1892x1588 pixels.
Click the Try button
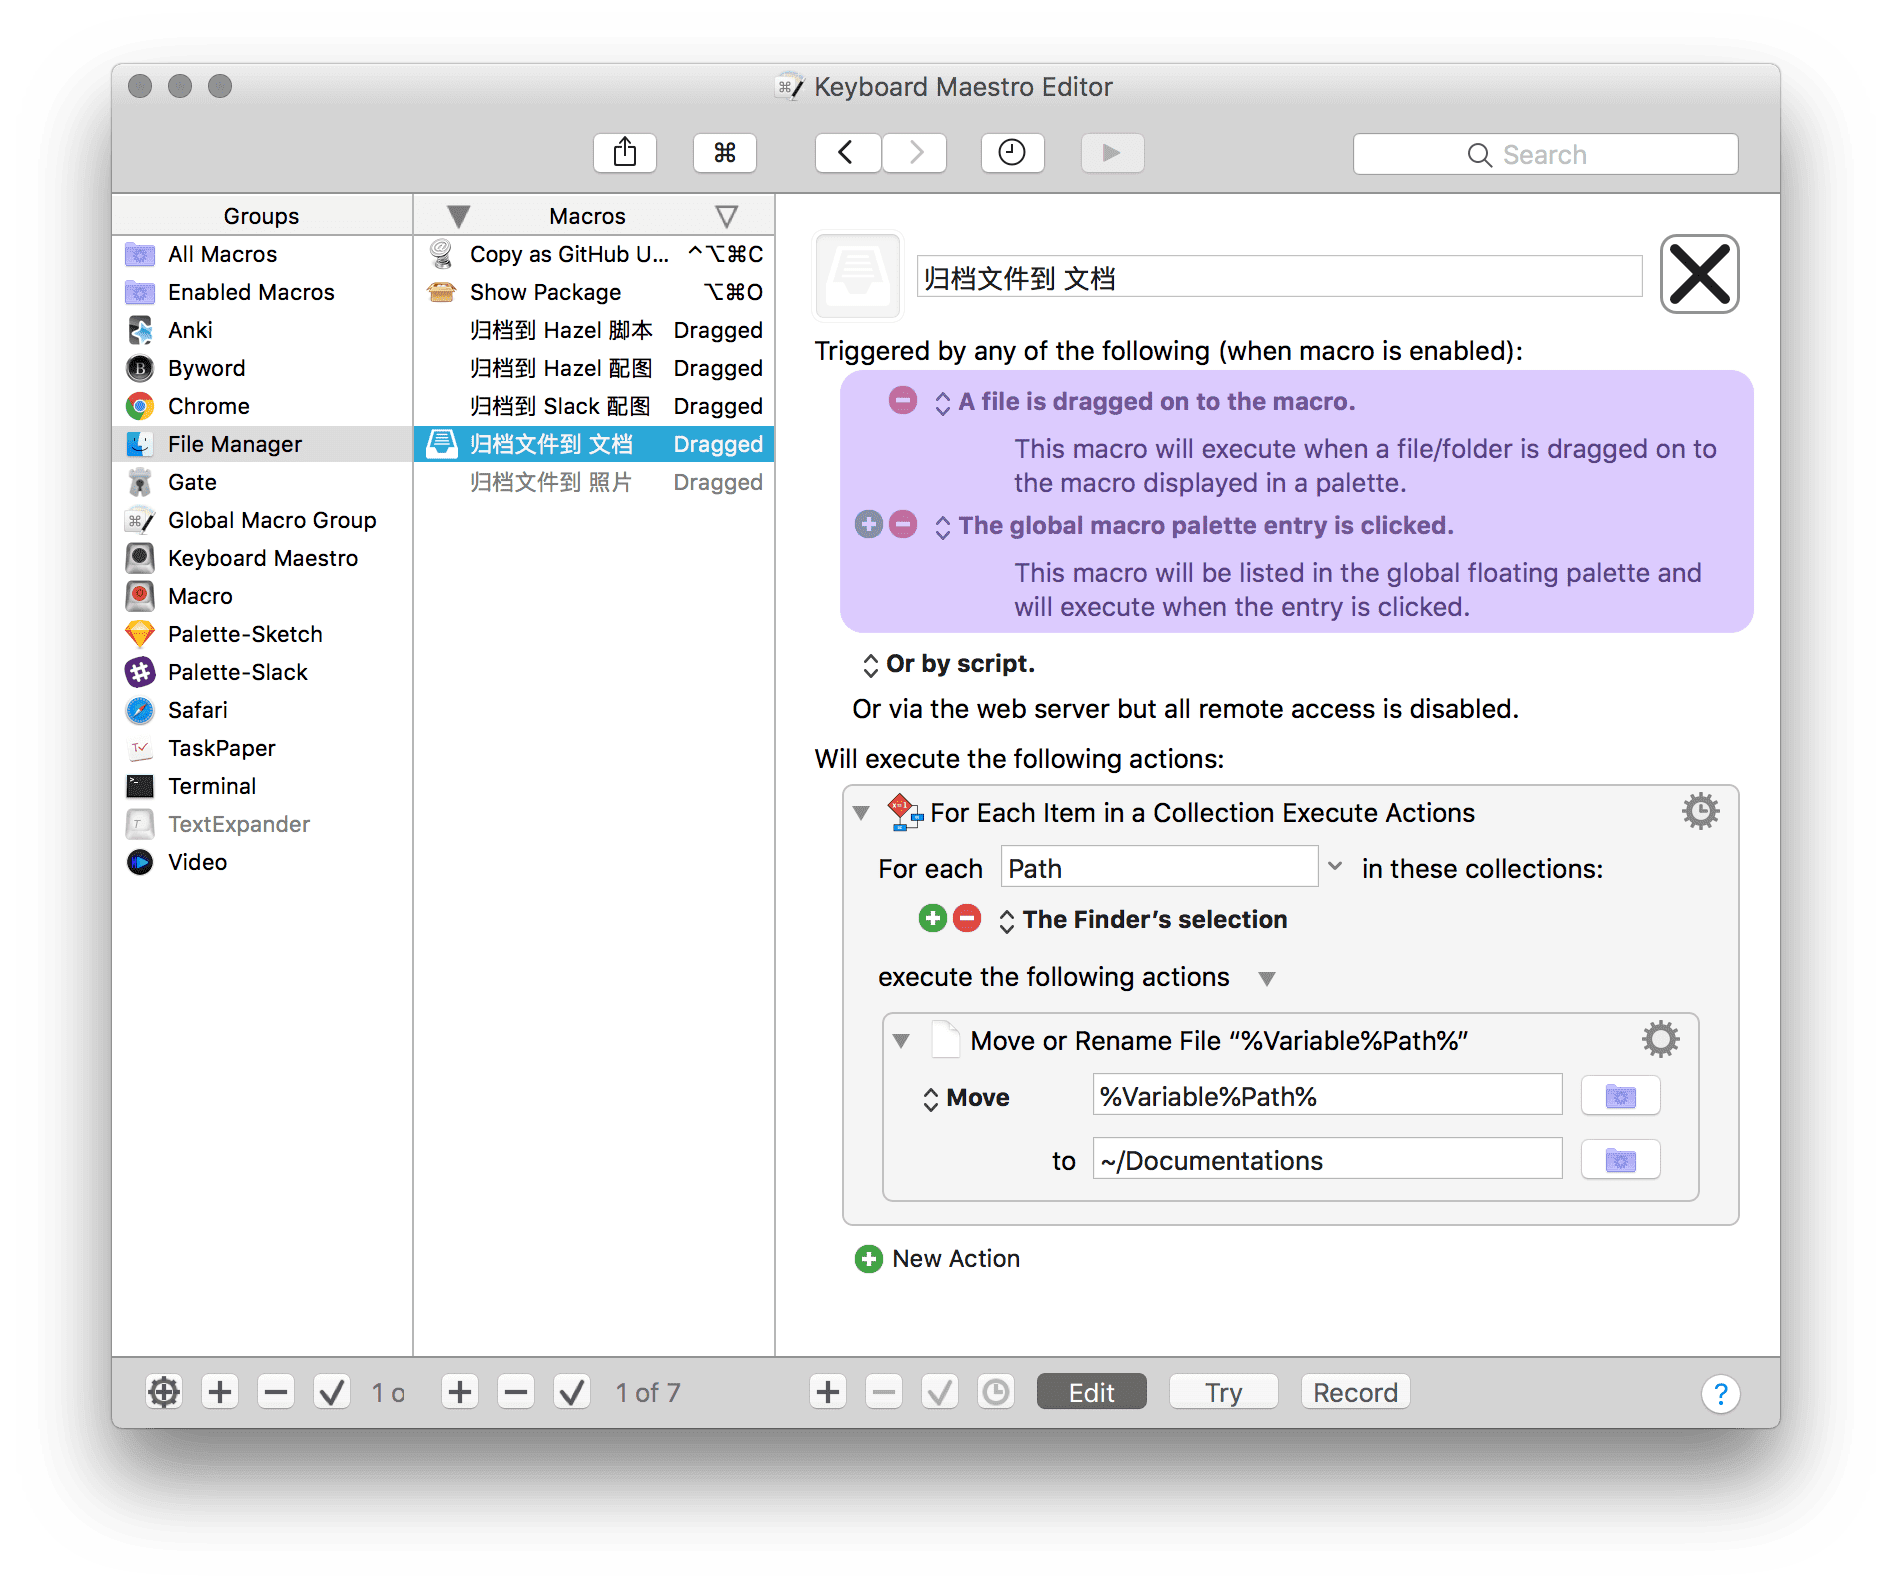[x=1223, y=1392]
